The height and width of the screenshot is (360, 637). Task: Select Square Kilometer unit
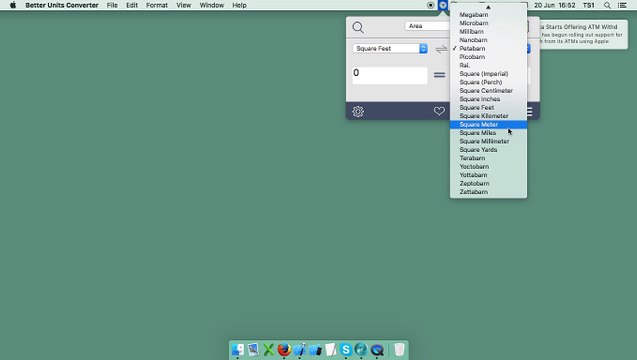coord(488,116)
